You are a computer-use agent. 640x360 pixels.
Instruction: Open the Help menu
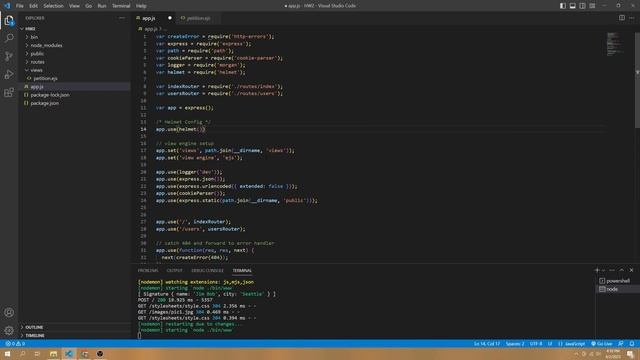141,6
